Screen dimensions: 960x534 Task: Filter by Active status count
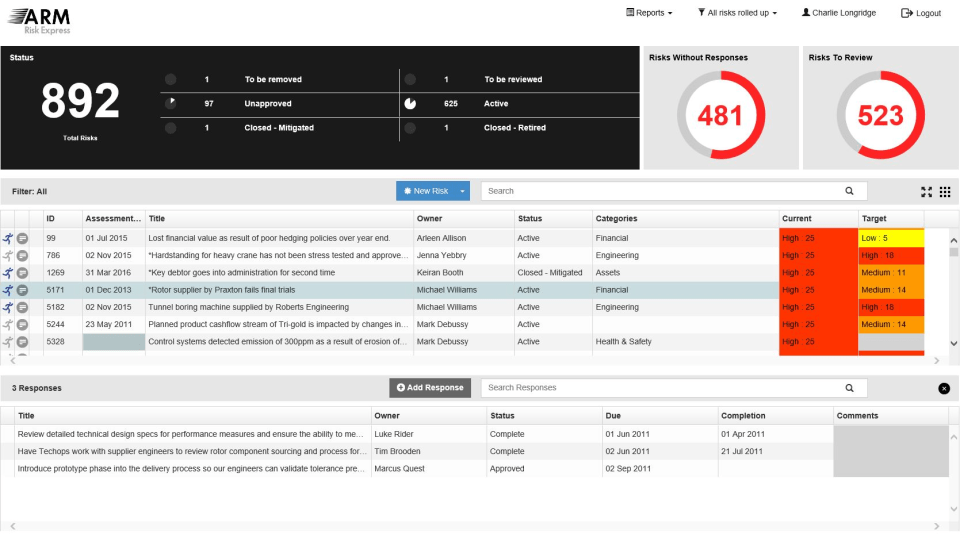(x=519, y=104)
